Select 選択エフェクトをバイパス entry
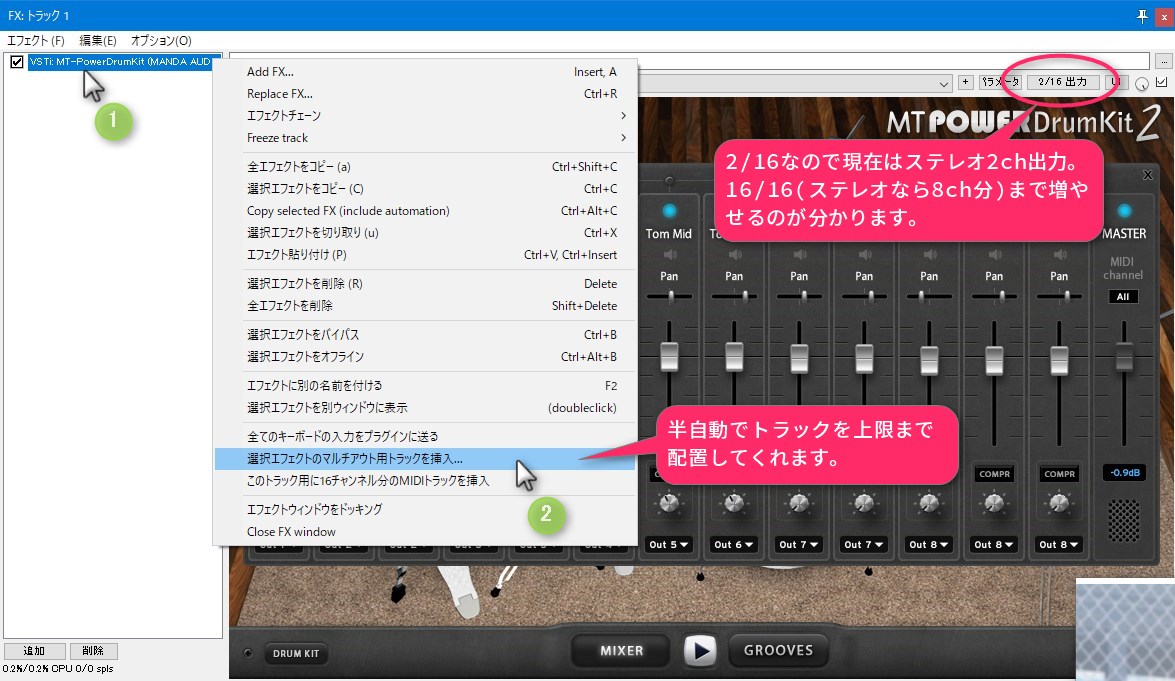Viewport: 1175px width, 681px height. pyautogui.click(x=426, y=334)
